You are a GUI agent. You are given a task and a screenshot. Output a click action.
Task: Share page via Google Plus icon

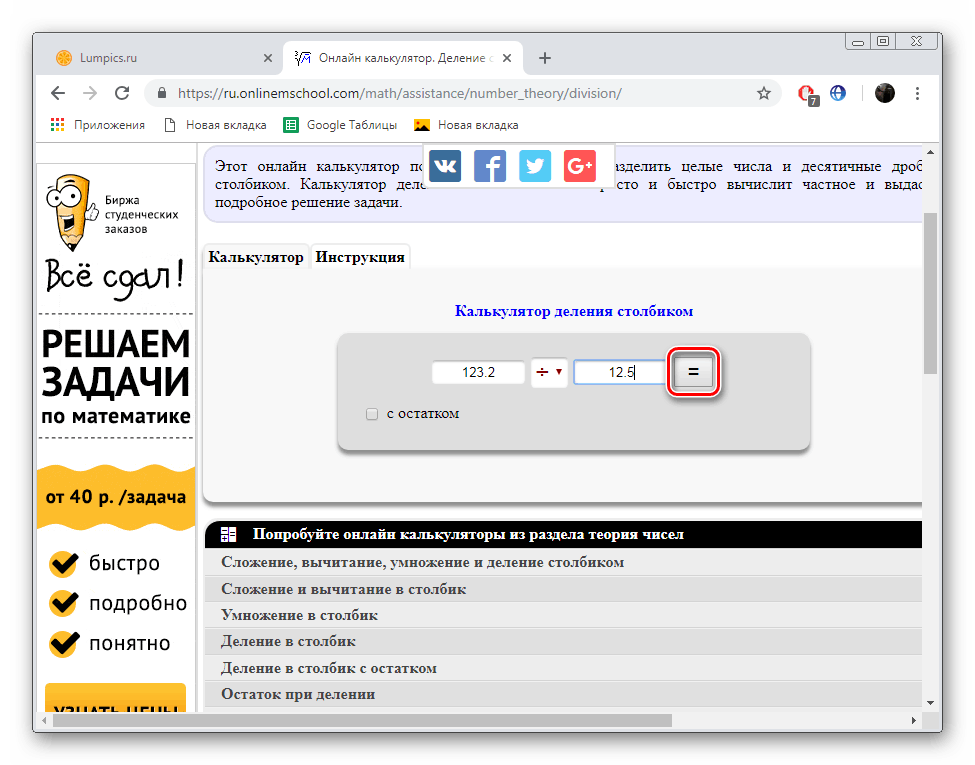[x=580, y=166]
